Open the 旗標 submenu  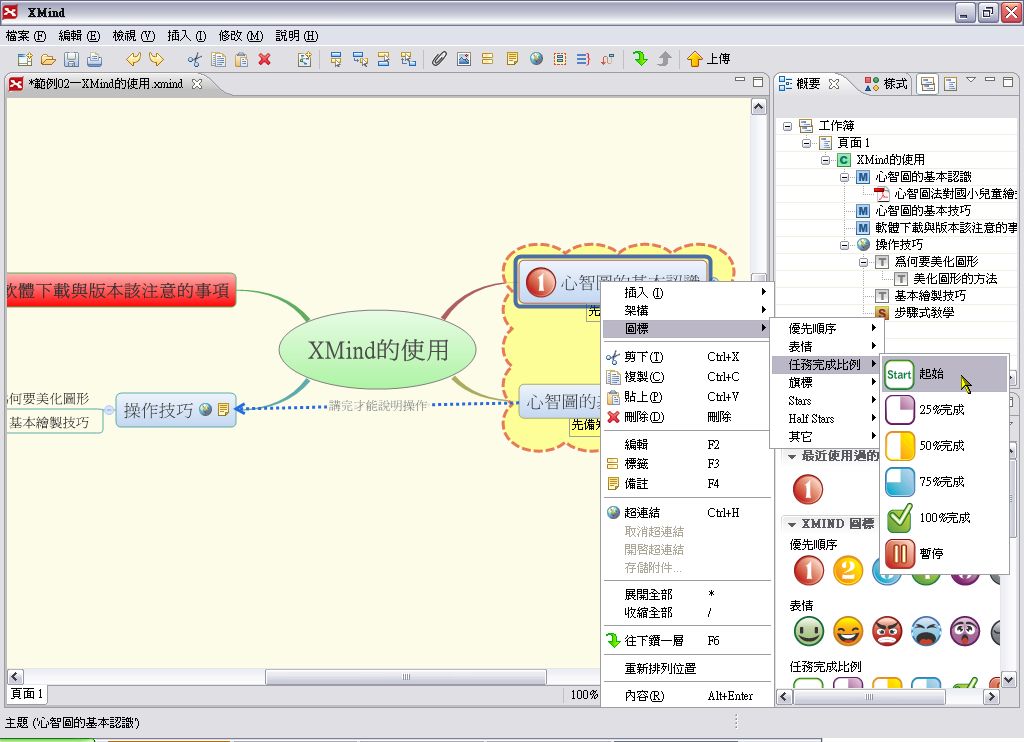coord(825,383)
